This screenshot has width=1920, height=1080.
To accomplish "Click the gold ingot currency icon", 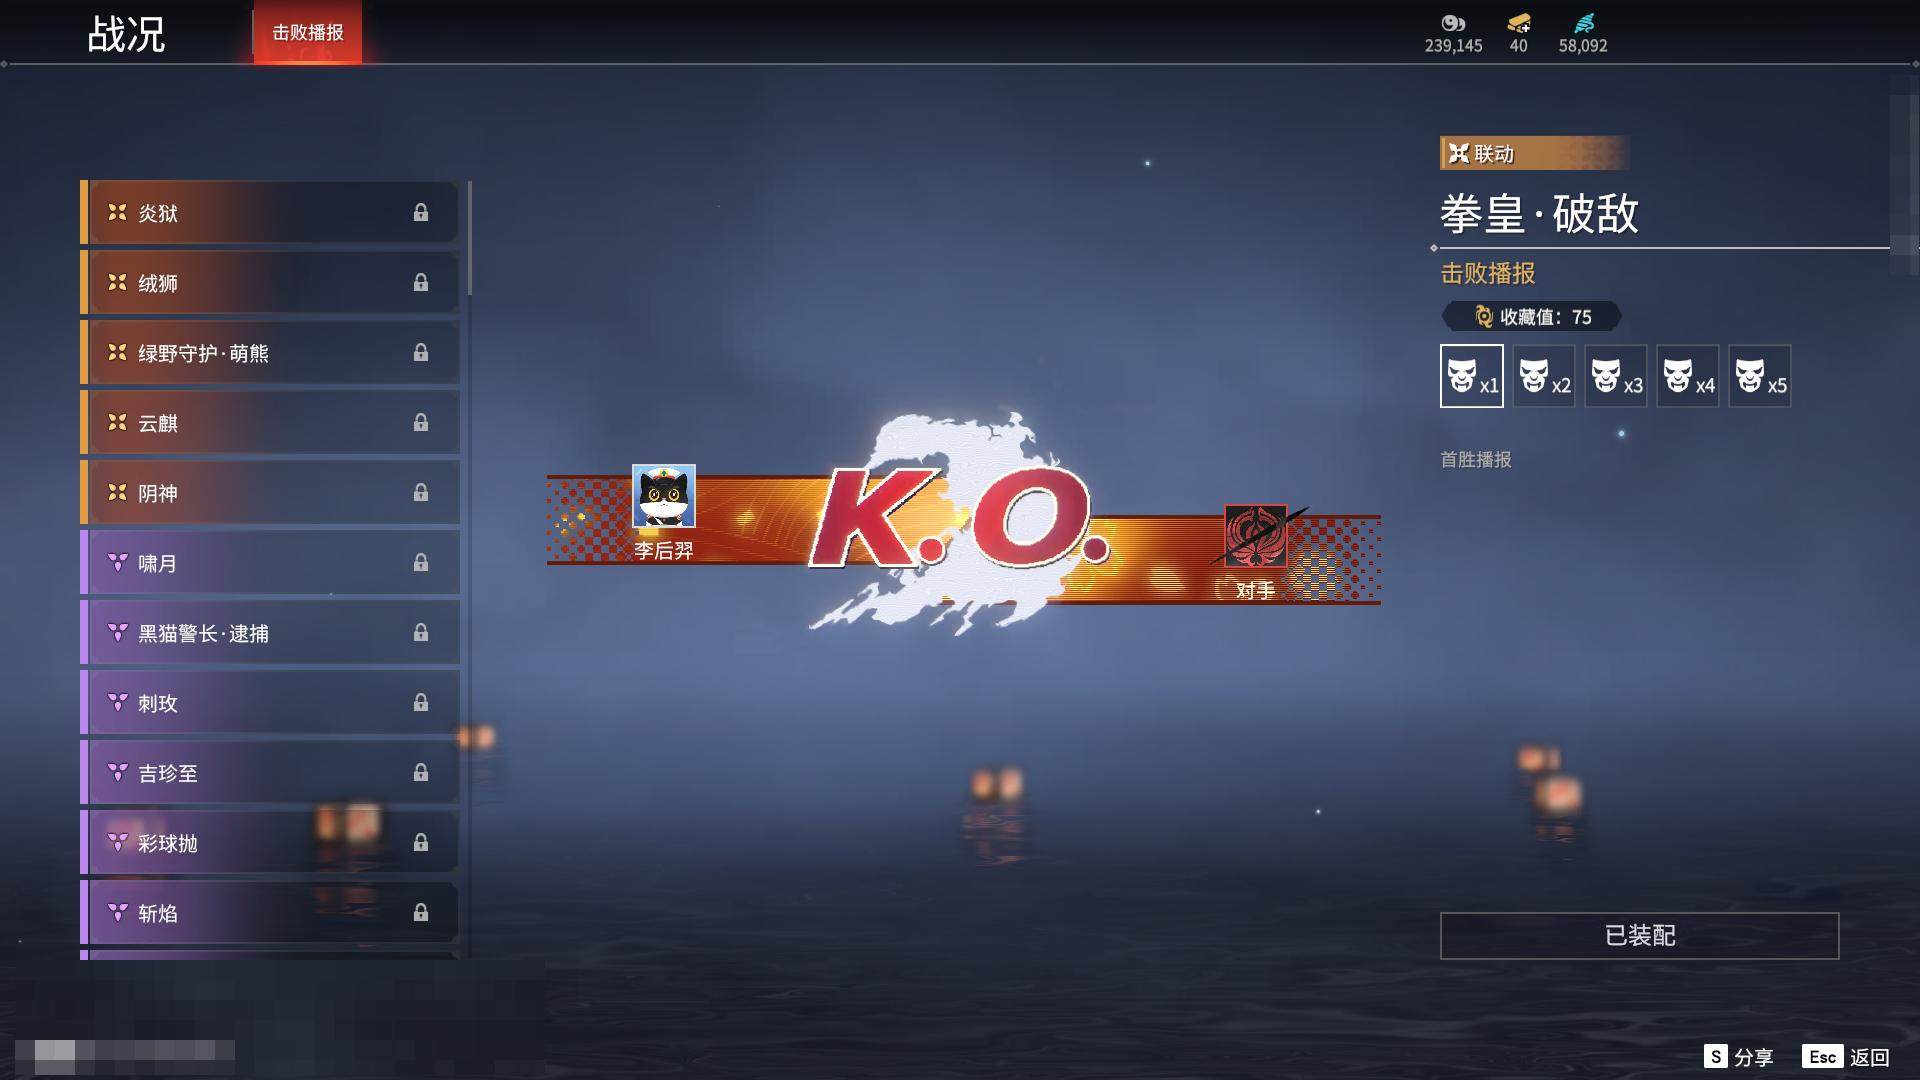I will point(1518,23).
